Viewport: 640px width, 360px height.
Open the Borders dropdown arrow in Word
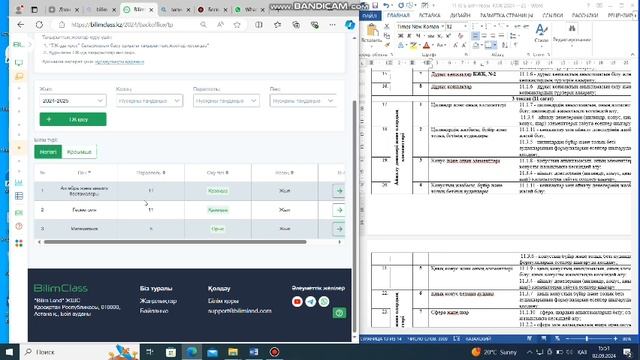coord(495,45)
